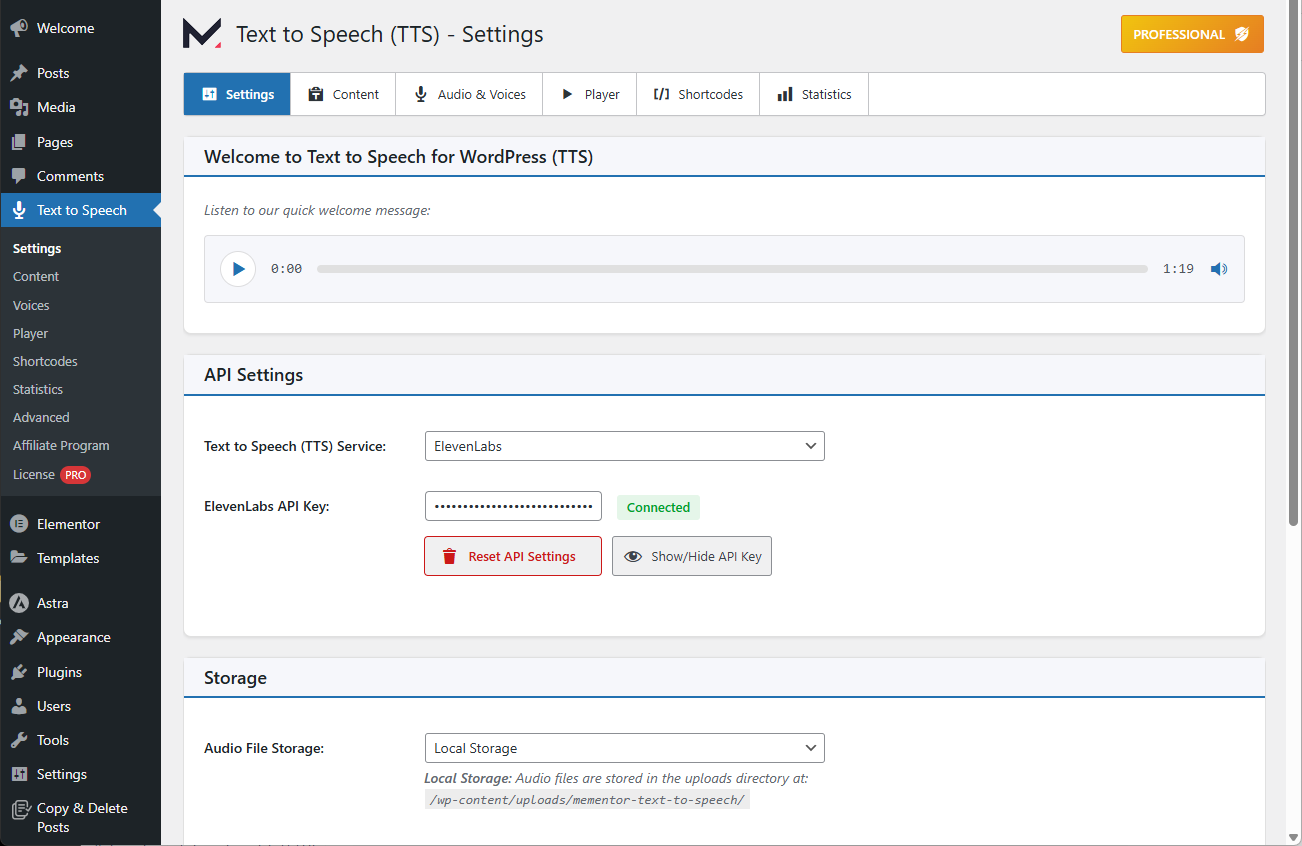Click the Content tab briefcase icon
The image size is (1302, 846).
316,94
